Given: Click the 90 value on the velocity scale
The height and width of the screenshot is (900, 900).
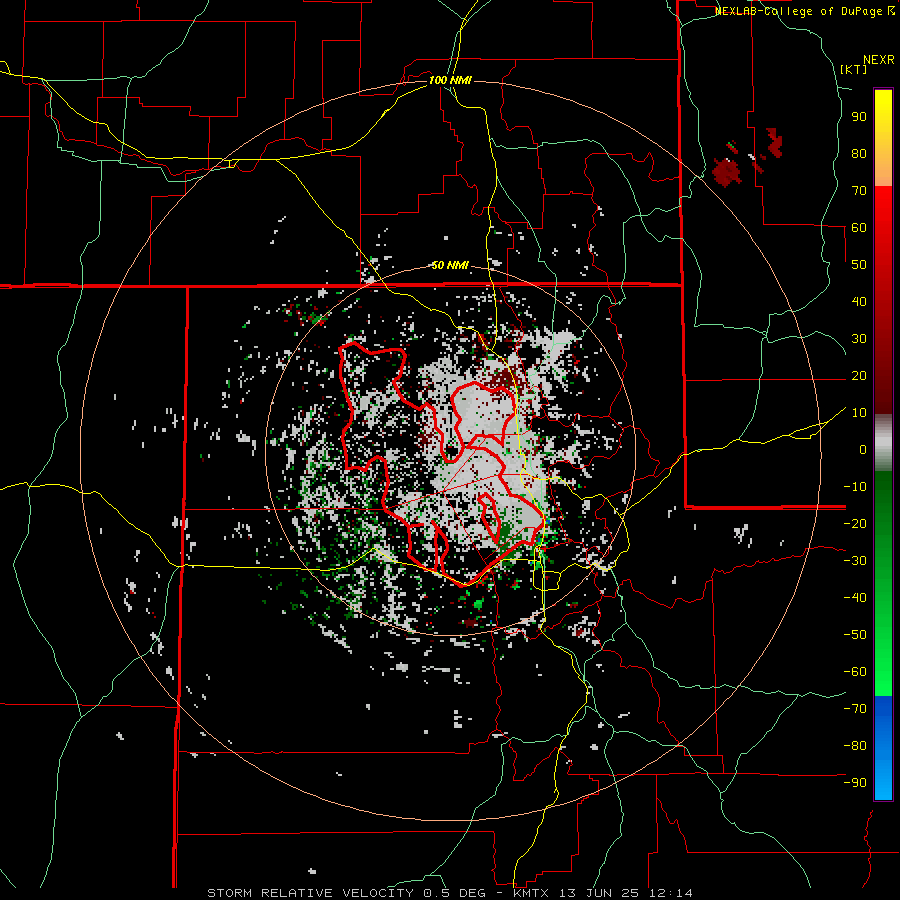Looking at the screenshot, I should (x=859, y=117).
